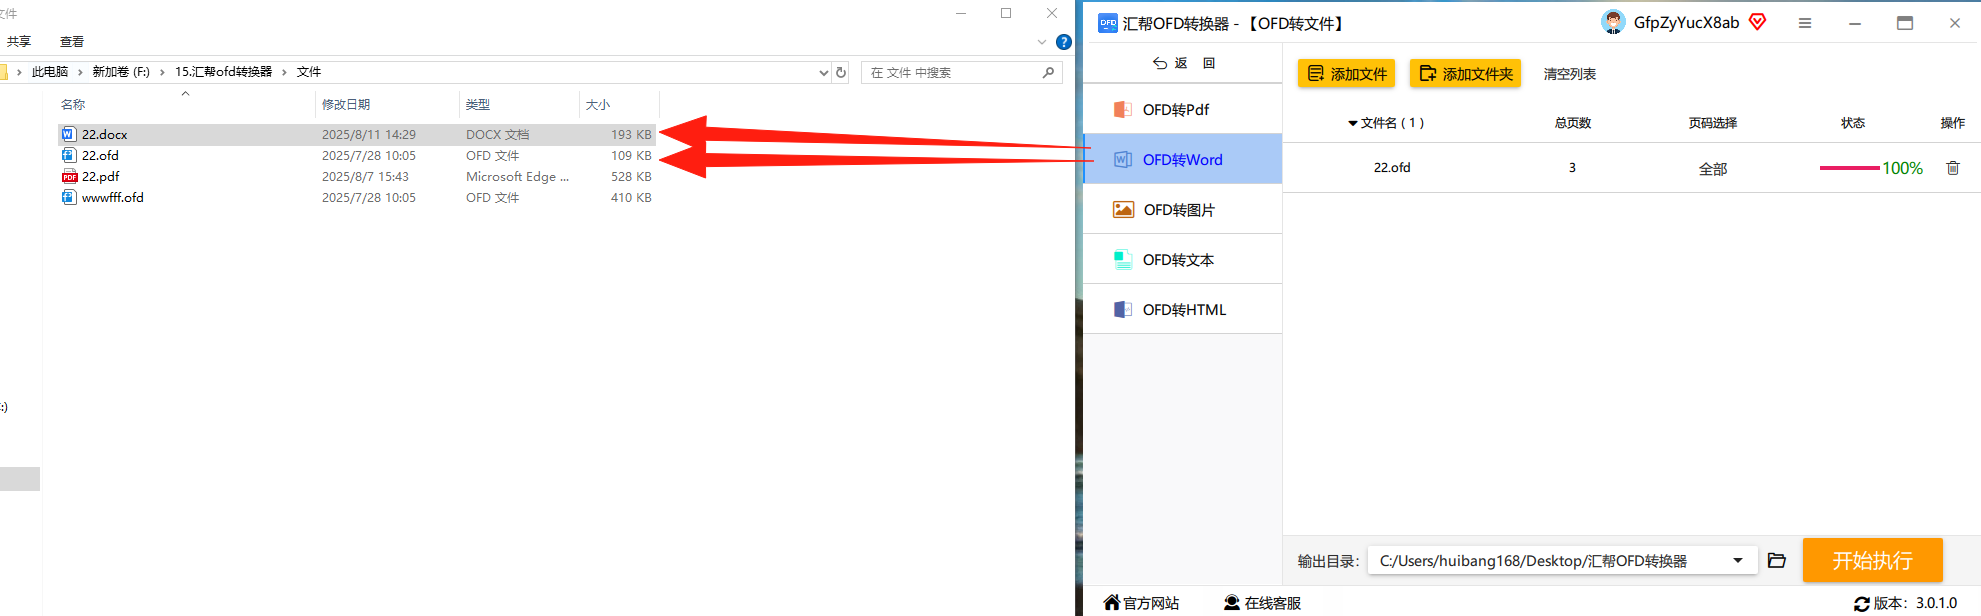The image size is (1981, 616).
Task: Expand the output directory dropdown
Action: click(x=1738, y=561)
